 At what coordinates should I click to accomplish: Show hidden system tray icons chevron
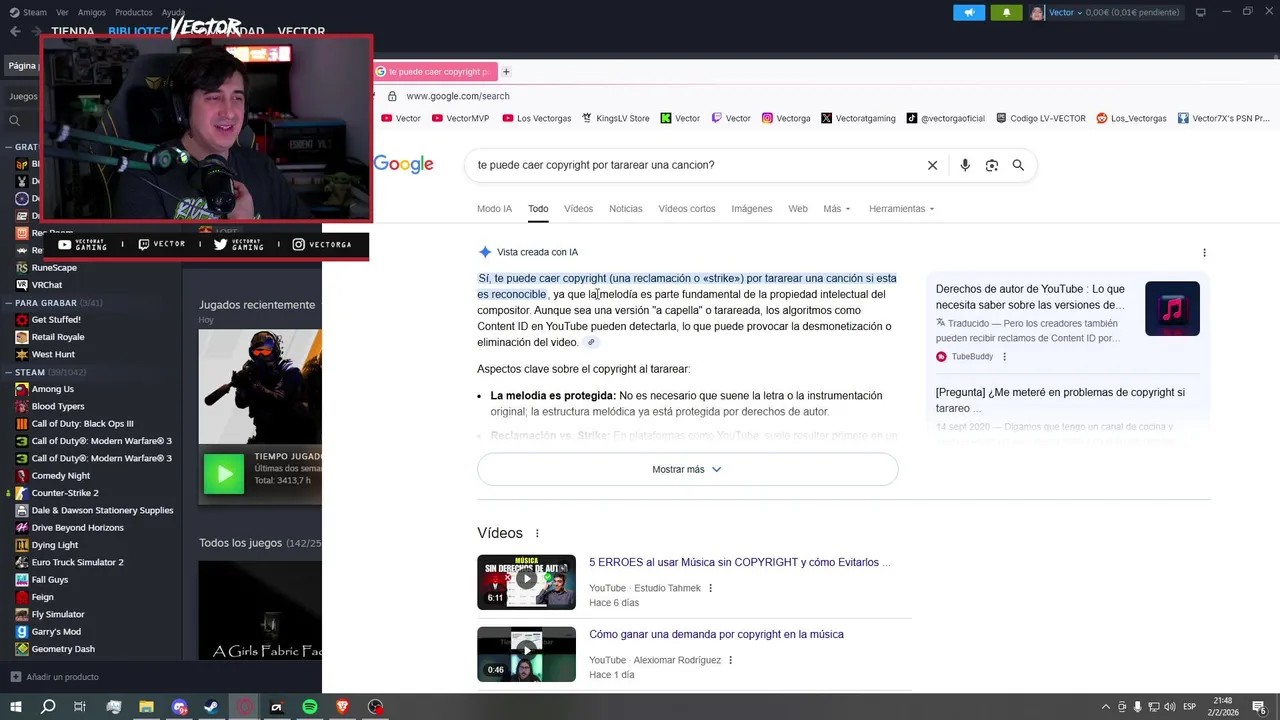pyautogui.click(x=1105, y=707)
